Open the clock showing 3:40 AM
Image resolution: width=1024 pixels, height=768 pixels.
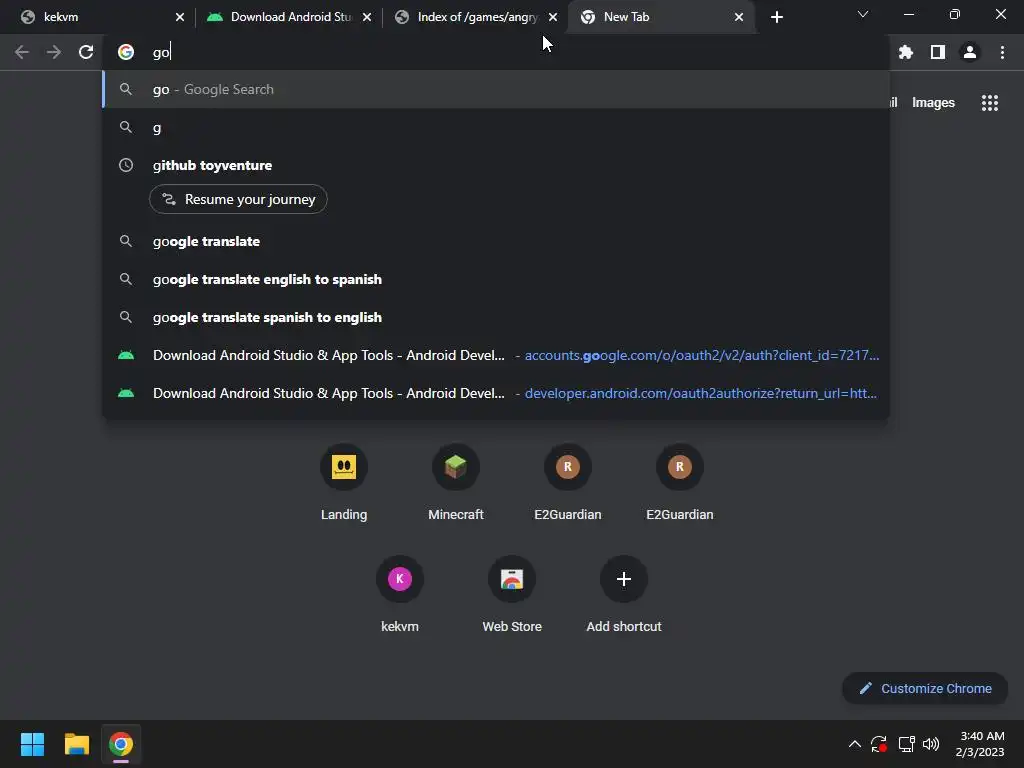[x=980, y=744]
